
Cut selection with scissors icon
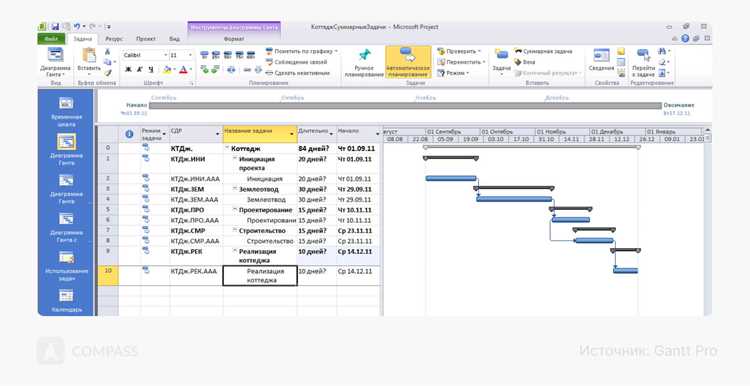[x=108, y=52]
